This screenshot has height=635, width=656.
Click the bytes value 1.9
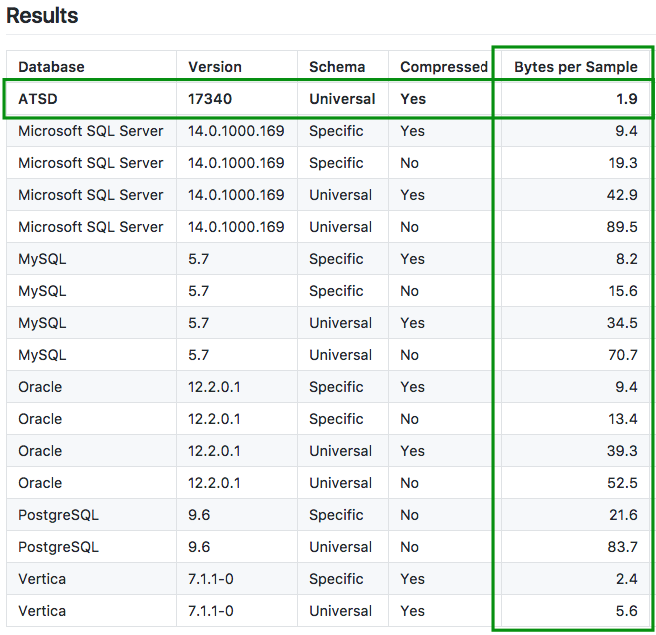click(627, 99)
